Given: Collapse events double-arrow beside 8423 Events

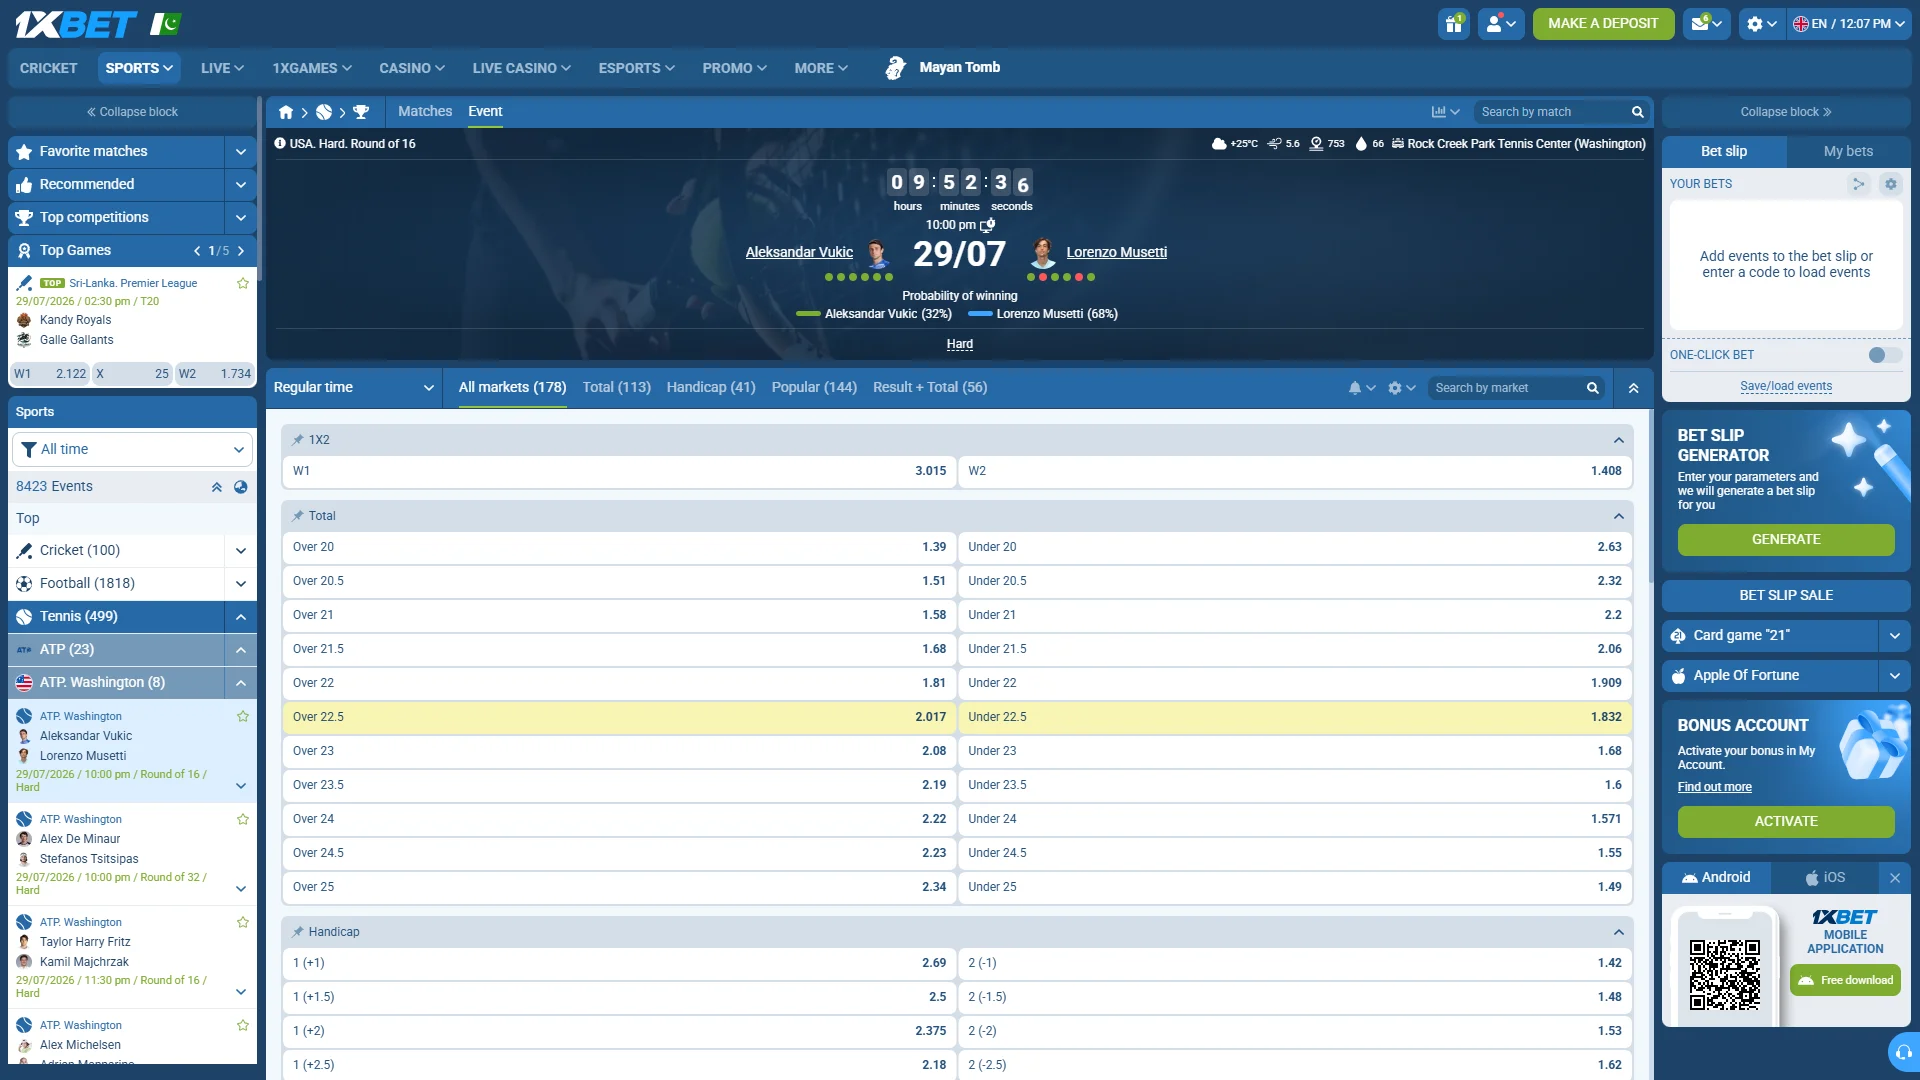Looking at the screenshot, I should click(x=216, y=487).
